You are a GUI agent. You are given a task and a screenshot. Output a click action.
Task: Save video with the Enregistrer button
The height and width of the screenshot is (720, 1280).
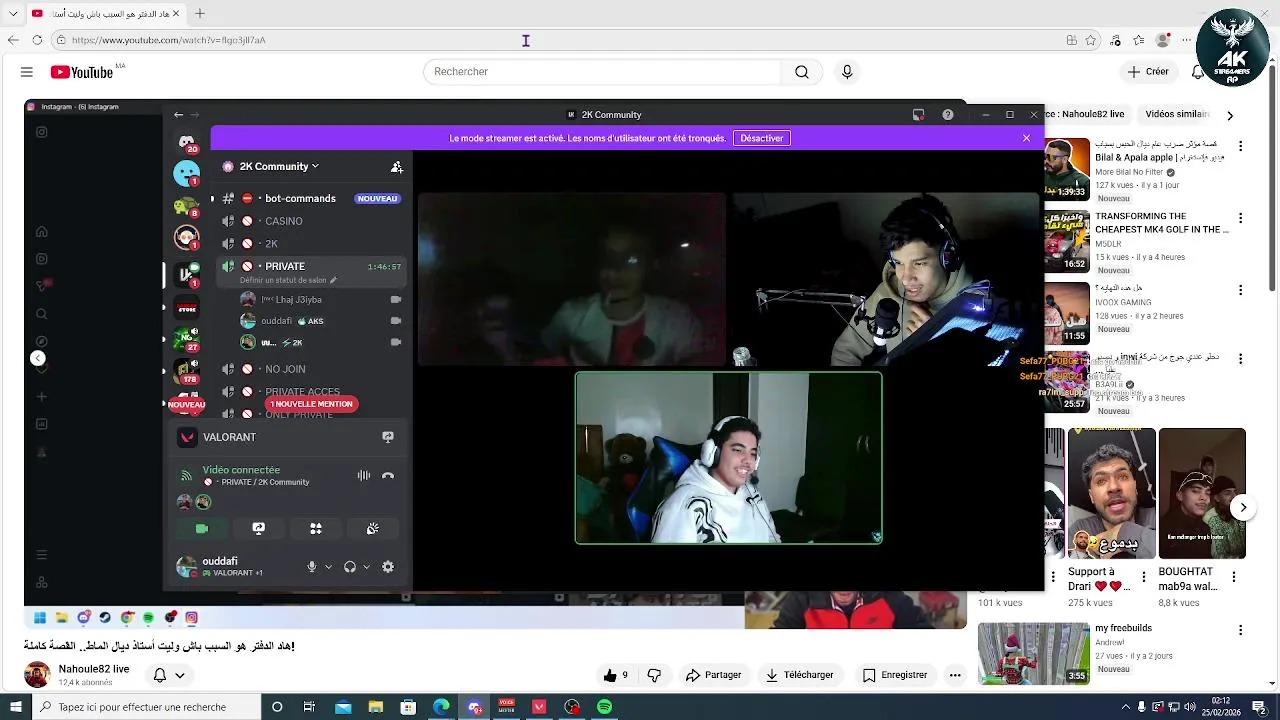(895, 675)
